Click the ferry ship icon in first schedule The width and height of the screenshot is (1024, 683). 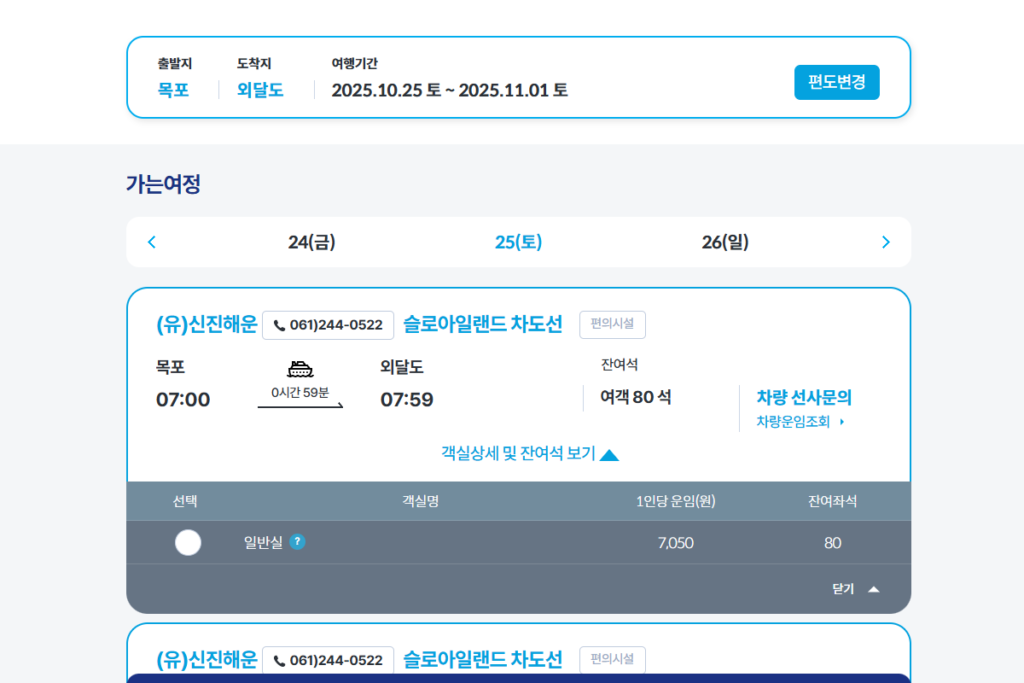click(300, 369)
